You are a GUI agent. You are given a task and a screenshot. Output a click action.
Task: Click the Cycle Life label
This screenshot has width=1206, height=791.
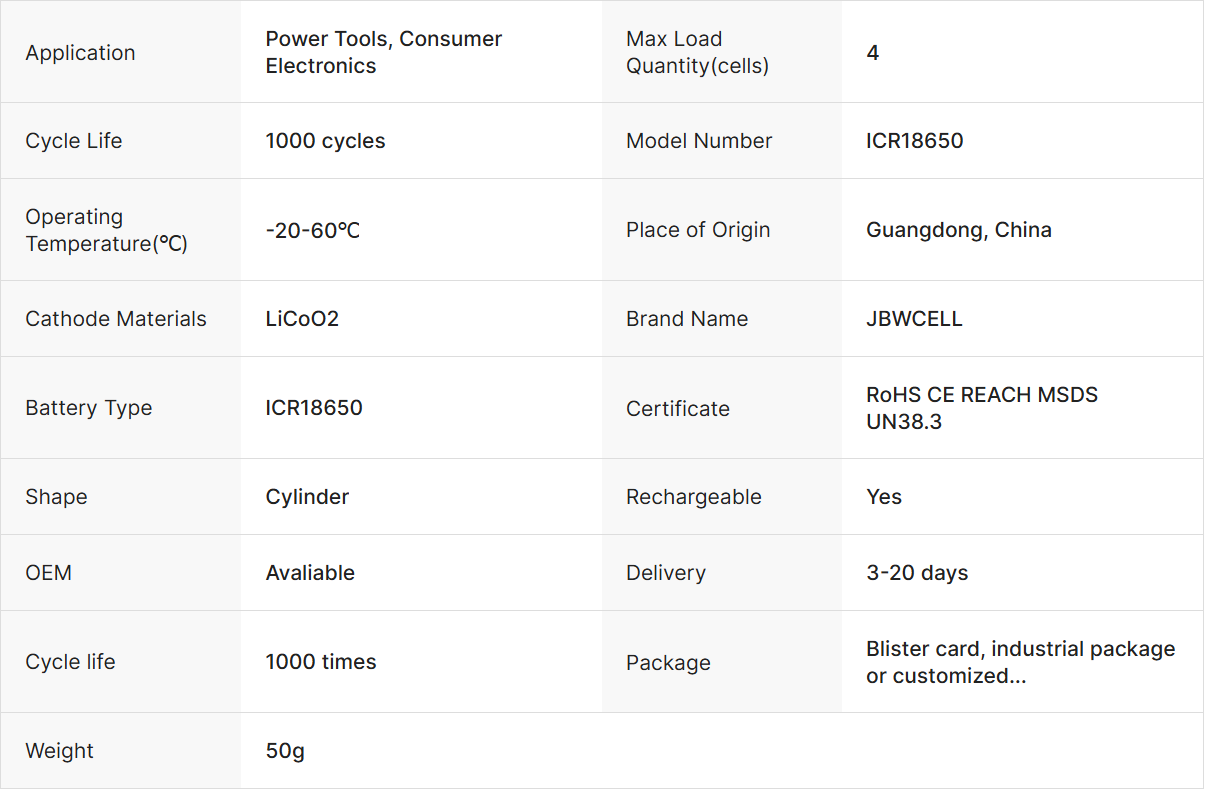74,141
